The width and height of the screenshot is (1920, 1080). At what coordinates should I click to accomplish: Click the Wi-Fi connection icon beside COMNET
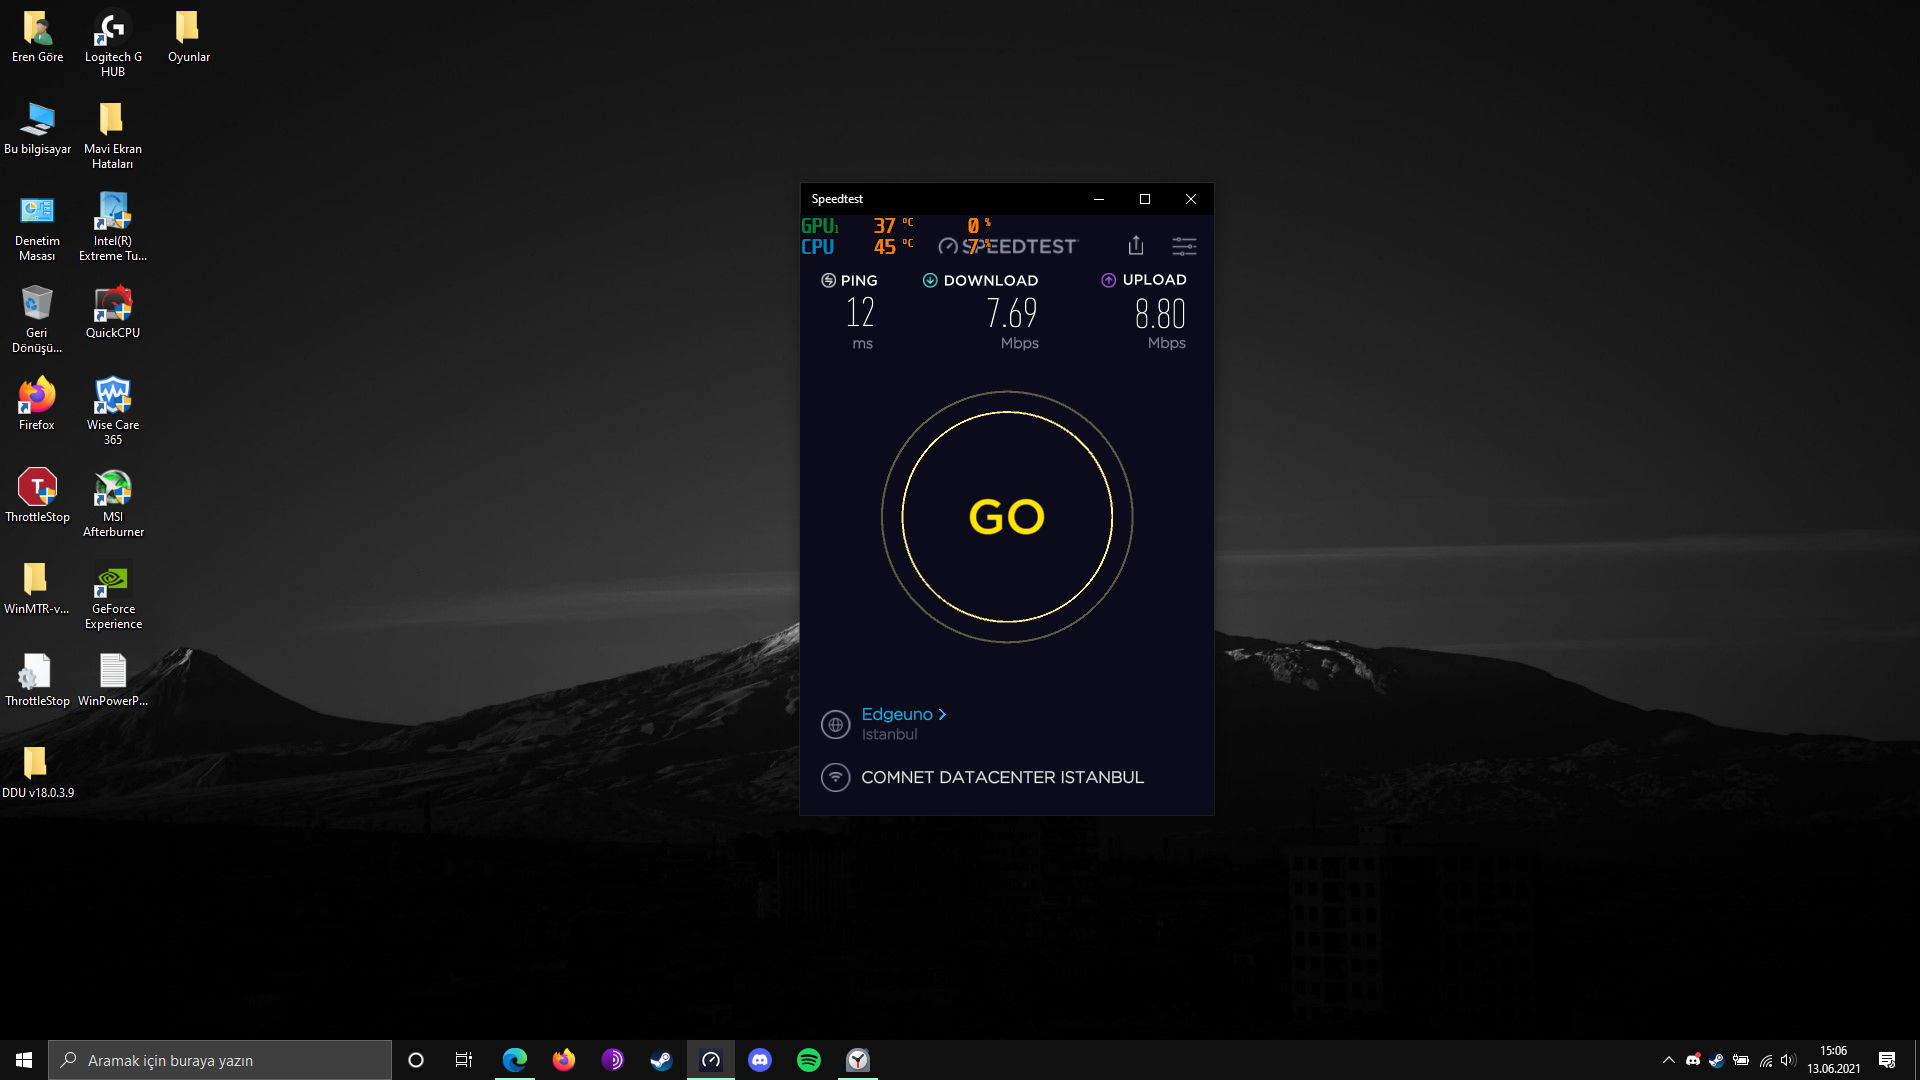point(835,777)
